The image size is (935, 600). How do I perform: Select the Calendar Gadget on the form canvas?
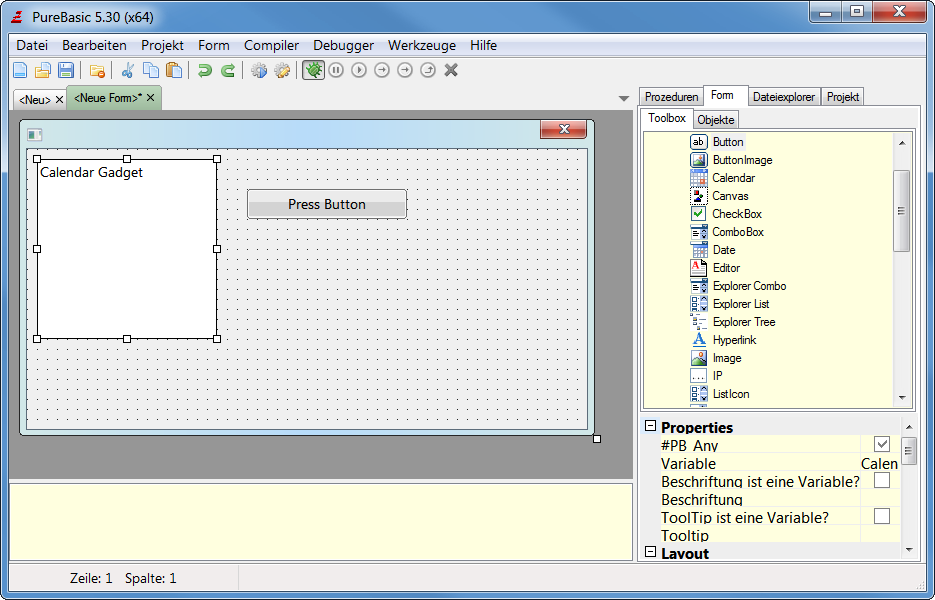(x=127, y=249)
